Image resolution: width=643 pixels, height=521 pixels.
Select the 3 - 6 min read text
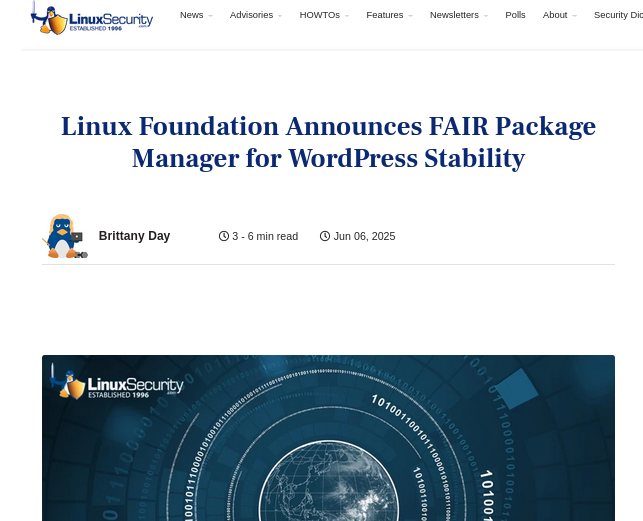point(265,236)
